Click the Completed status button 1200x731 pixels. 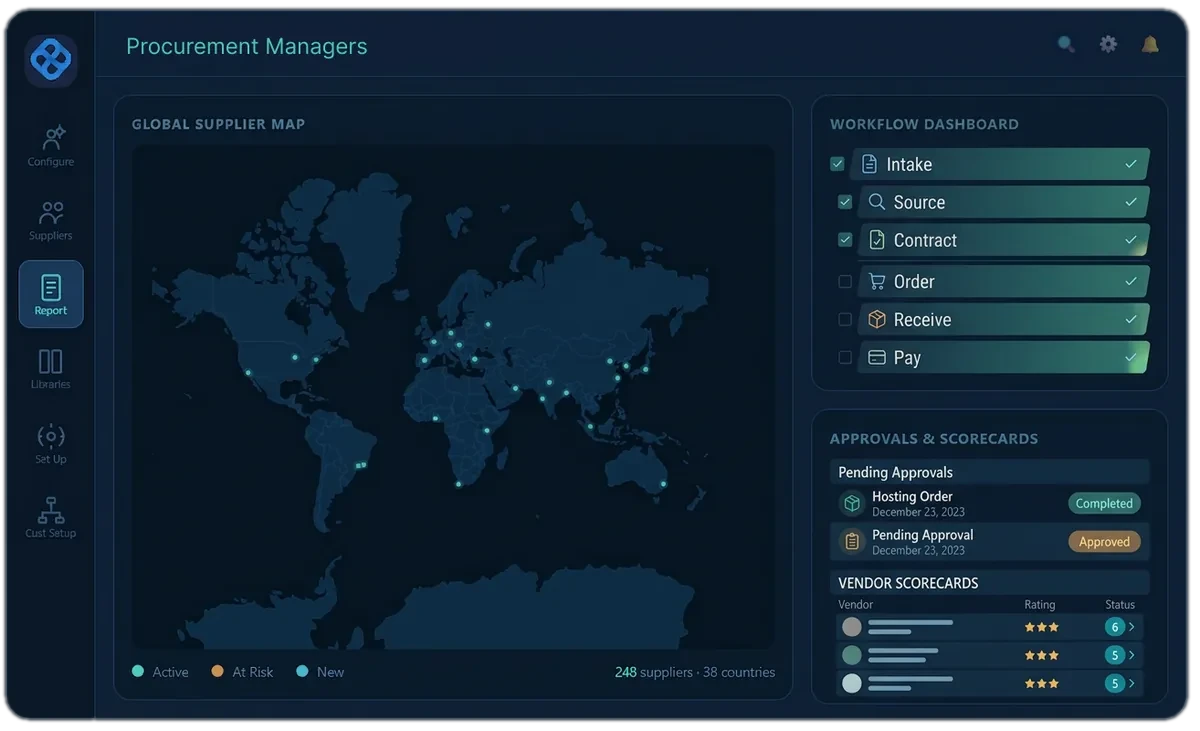1104,503
